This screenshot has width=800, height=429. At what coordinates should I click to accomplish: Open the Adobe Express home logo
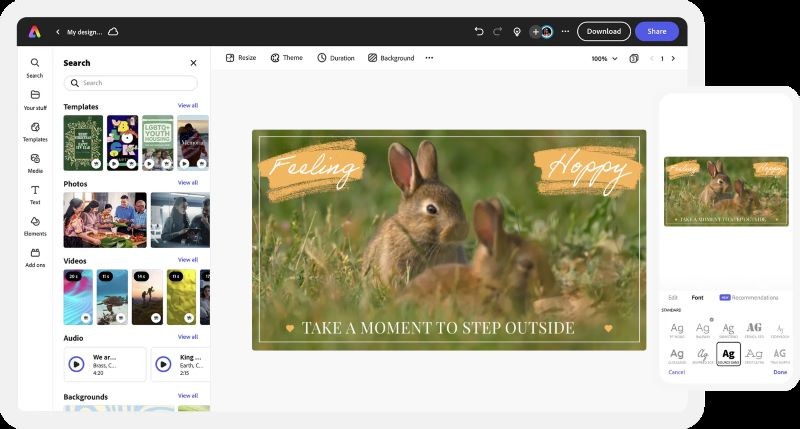coord(35,32)
